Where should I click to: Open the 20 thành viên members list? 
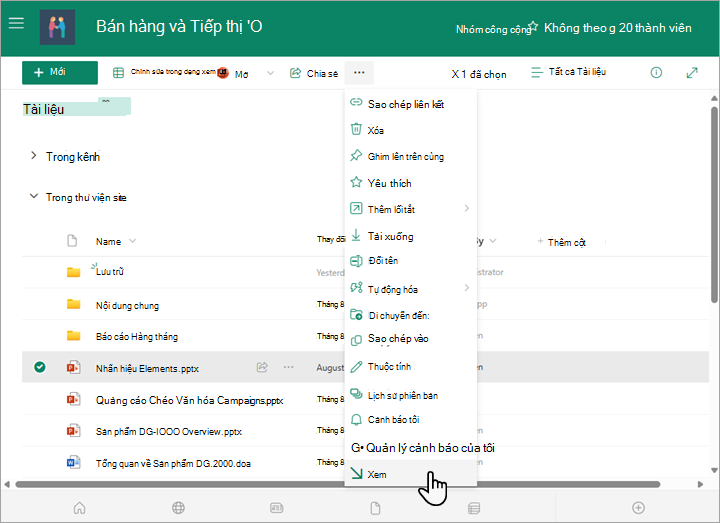click(655, 28)
